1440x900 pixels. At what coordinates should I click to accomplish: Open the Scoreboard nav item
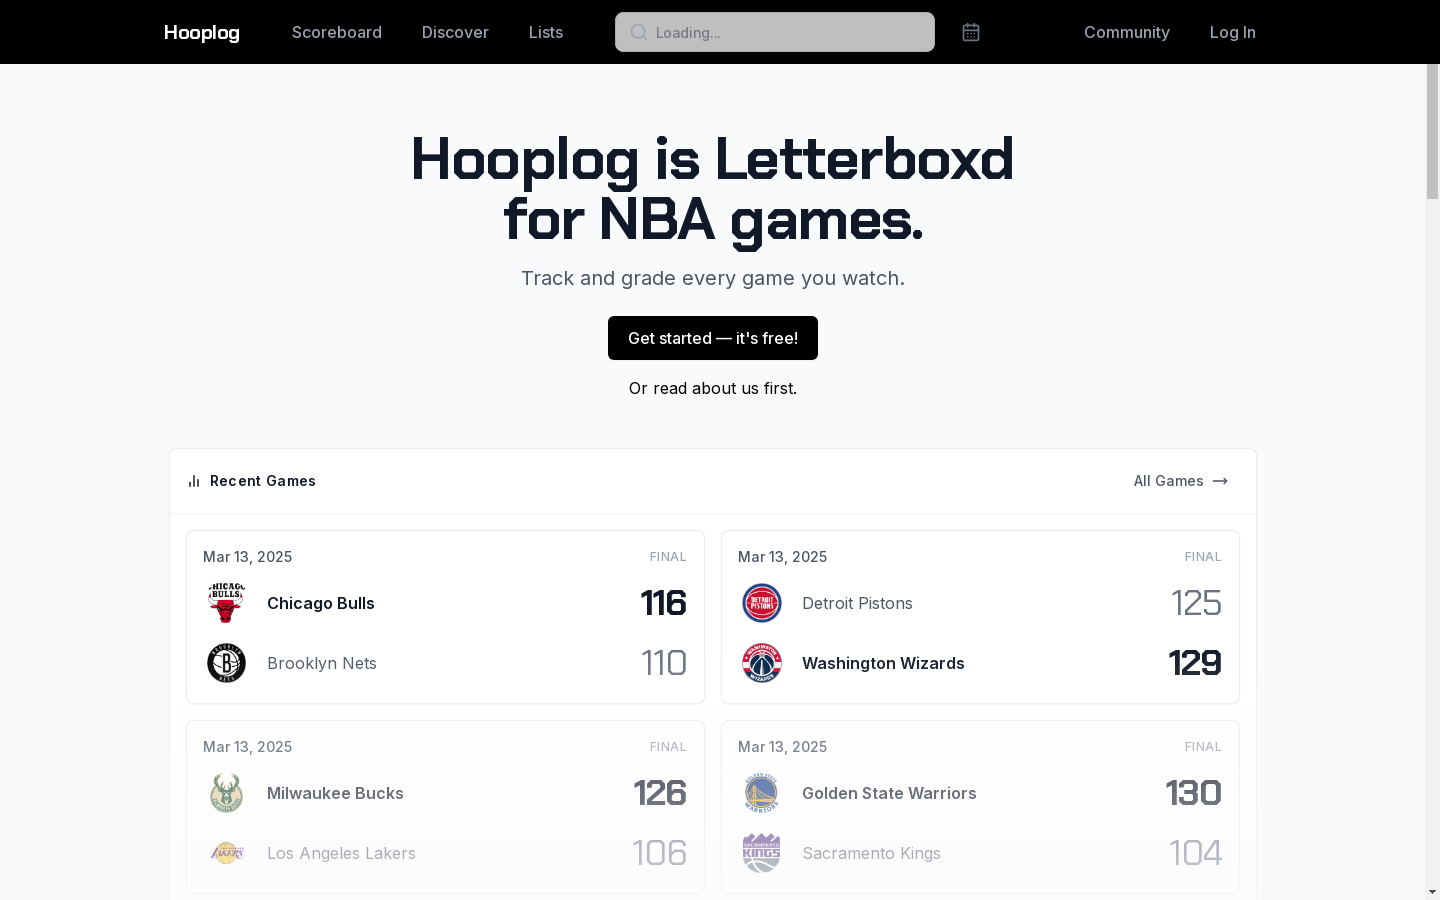click(x=337, y=32)
